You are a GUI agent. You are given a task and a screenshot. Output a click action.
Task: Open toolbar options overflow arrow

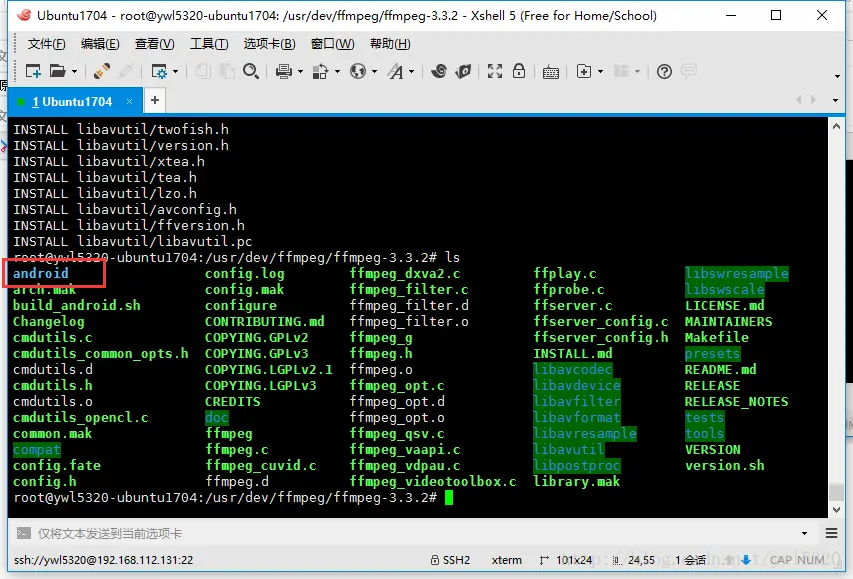click(x=837, y=76)
